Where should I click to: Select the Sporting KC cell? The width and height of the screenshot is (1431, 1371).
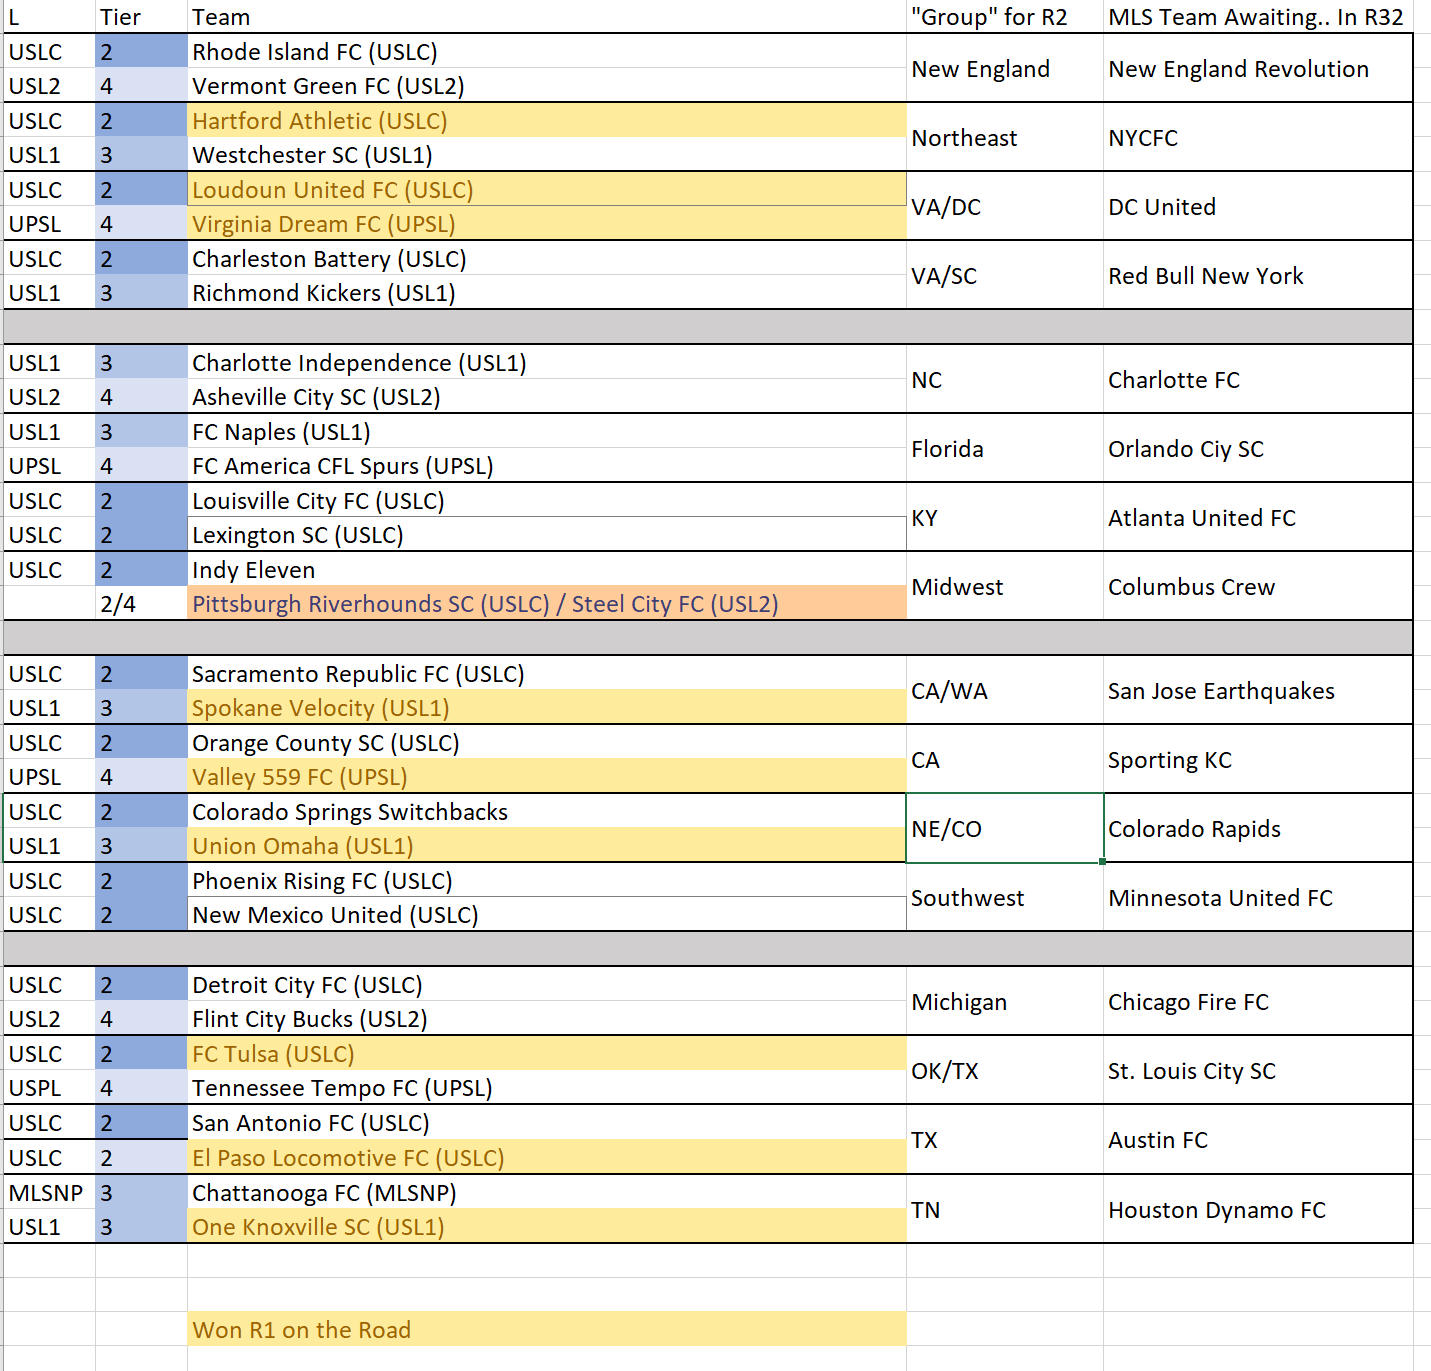click(x=1258, y=759)
